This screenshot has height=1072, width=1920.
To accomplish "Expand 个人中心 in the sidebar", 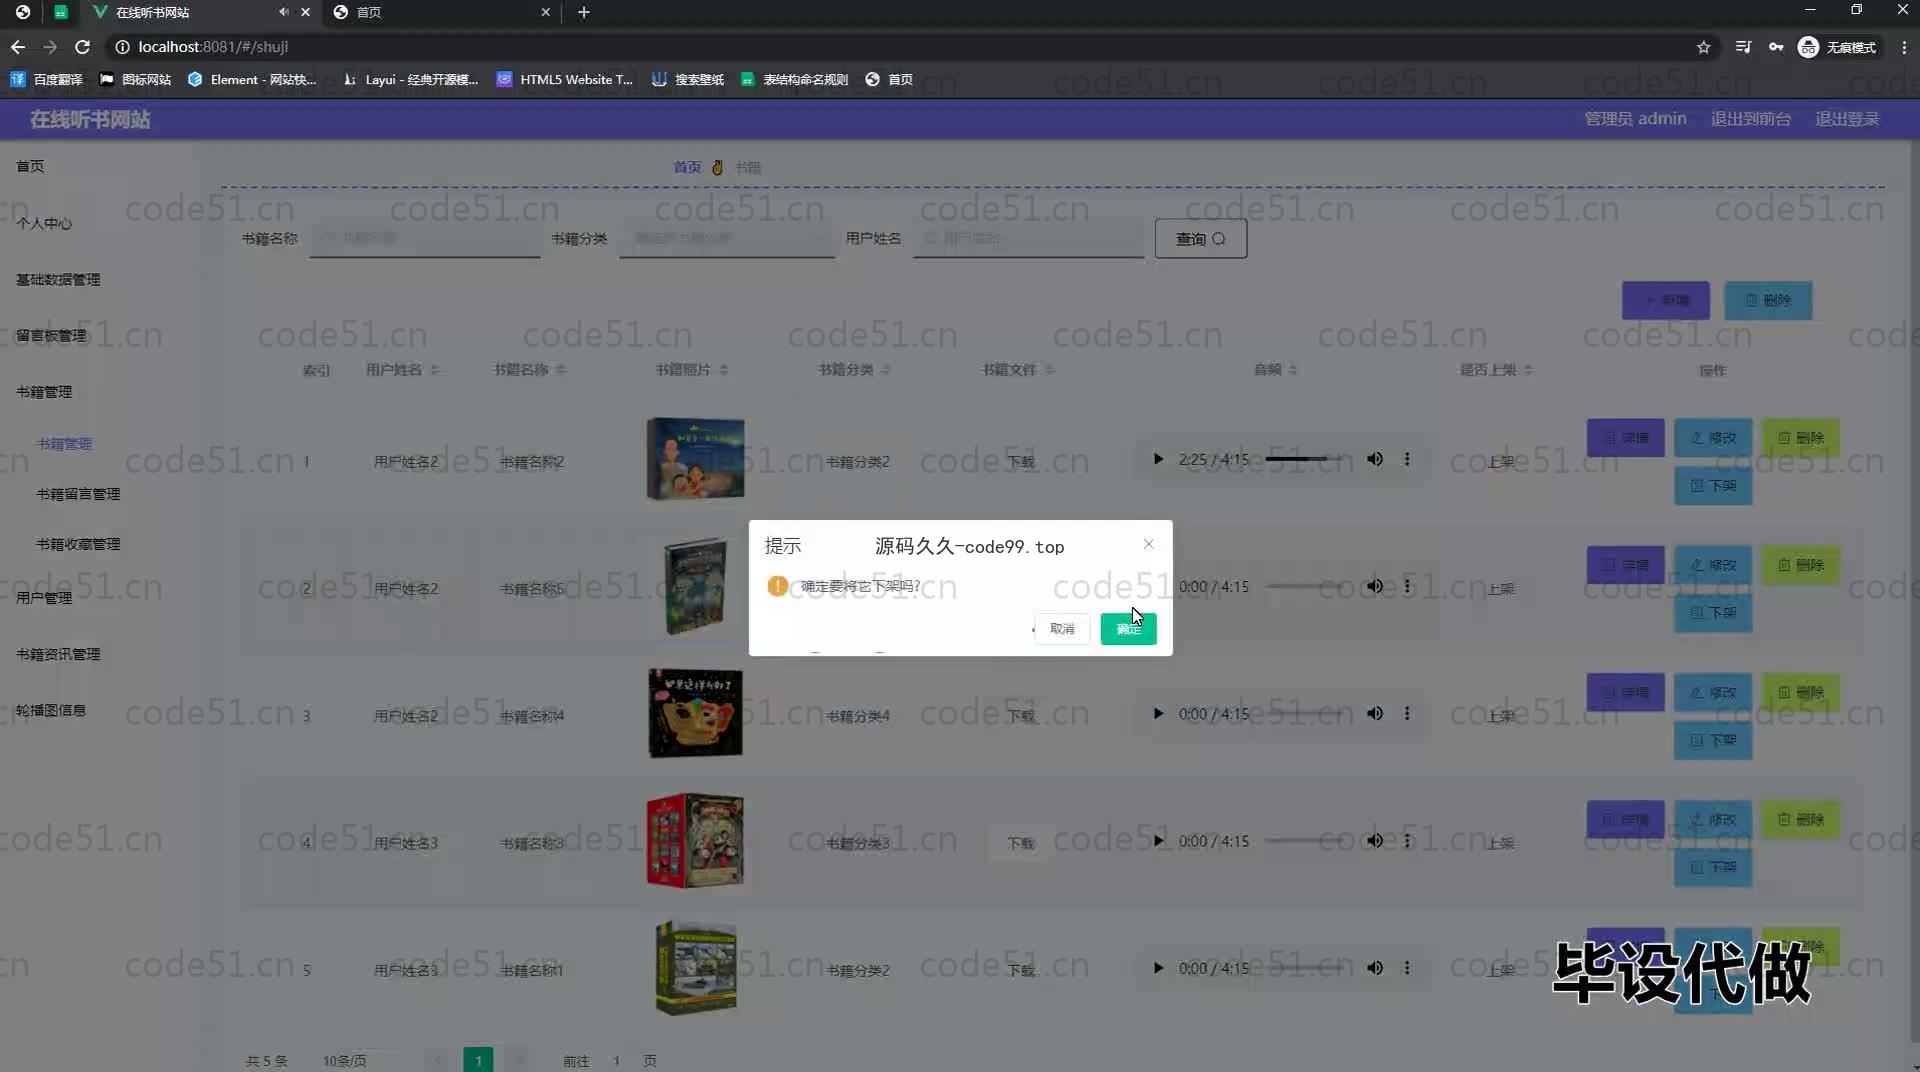I will (44, 223).
